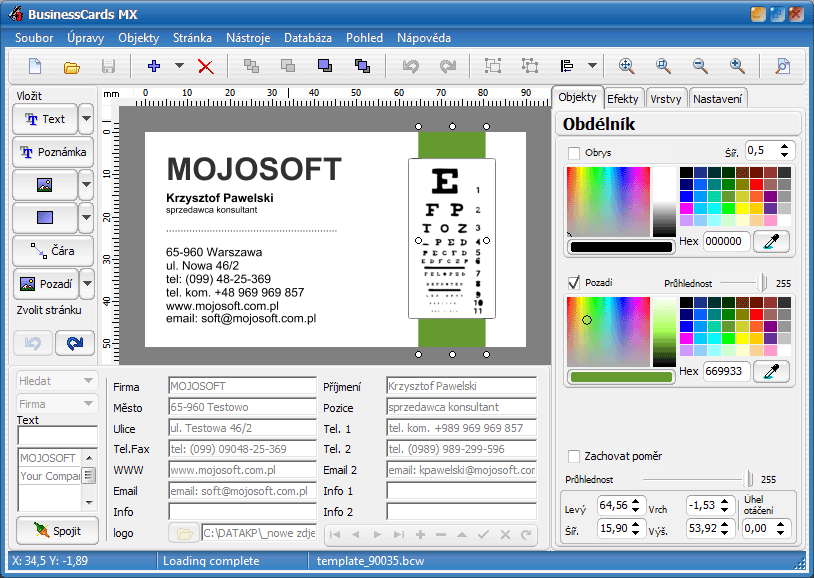Open the Pozadí insert dropdown arrow

point(86,284)
